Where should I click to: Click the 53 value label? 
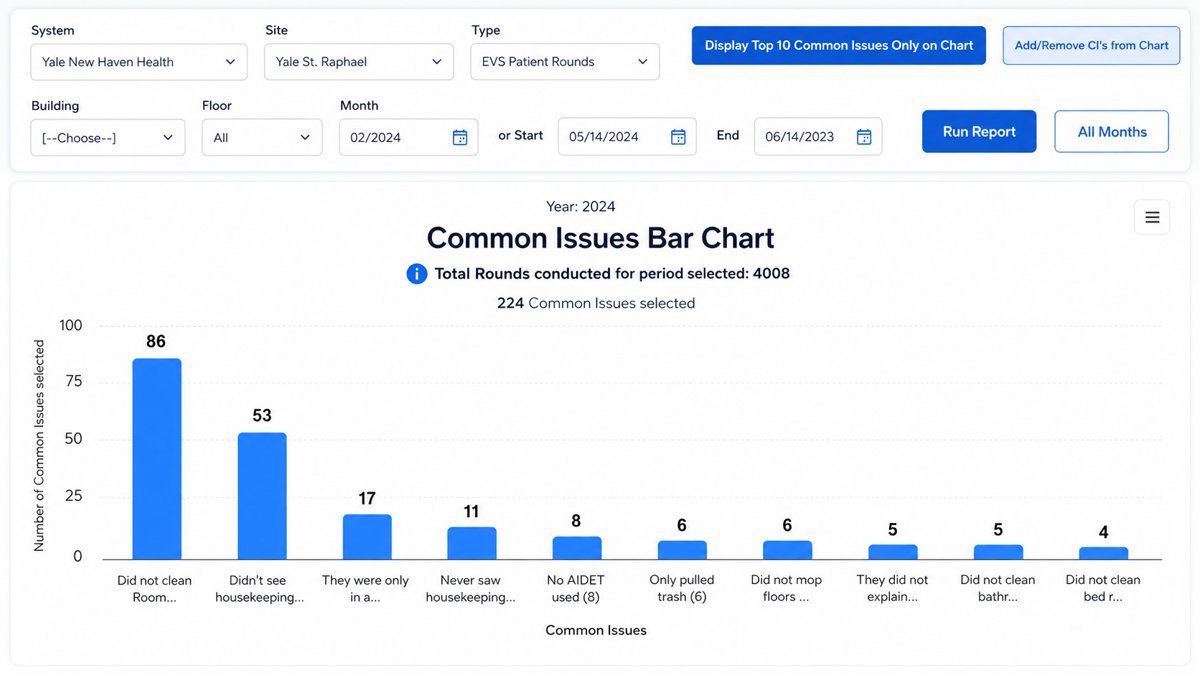262,415
